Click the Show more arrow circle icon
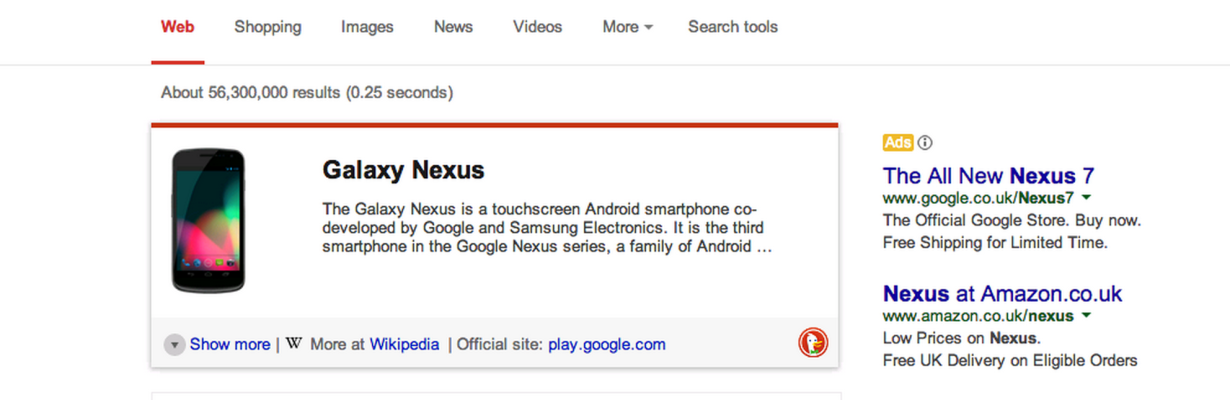Screen dimensions: 1230x400 click(175, 345)
